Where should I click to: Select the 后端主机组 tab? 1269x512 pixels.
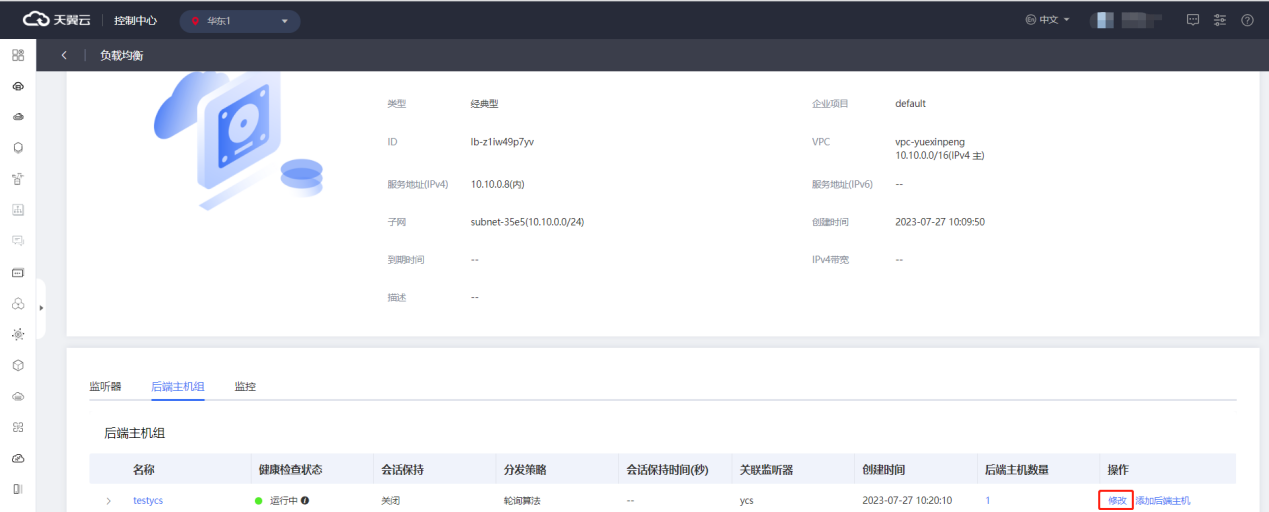177,386
